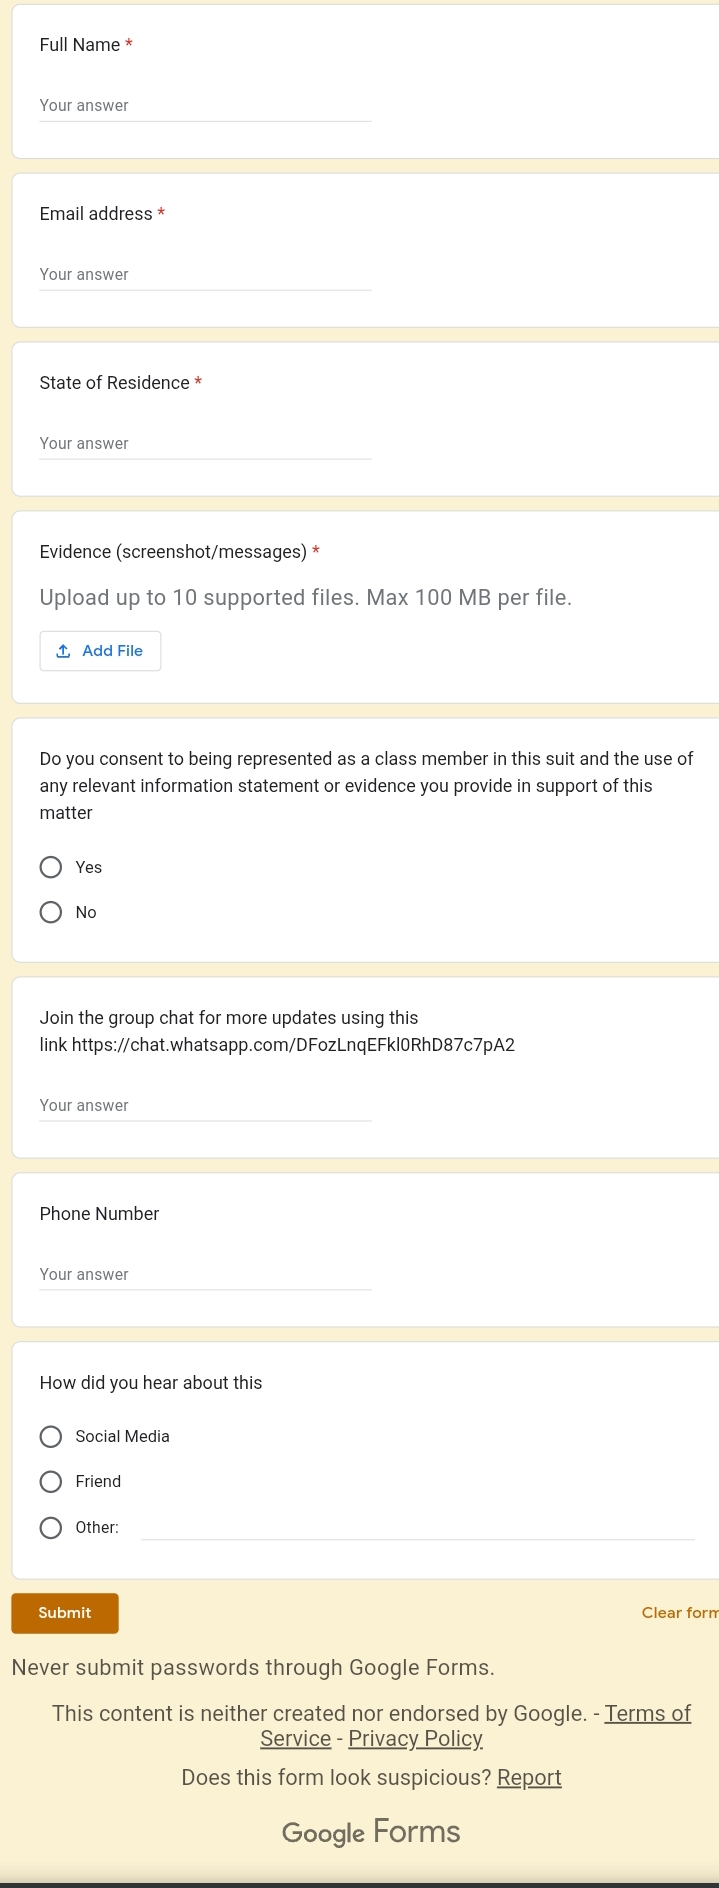Click the Full Name answer field
The image size is (719, 1888).
point(205,106)
